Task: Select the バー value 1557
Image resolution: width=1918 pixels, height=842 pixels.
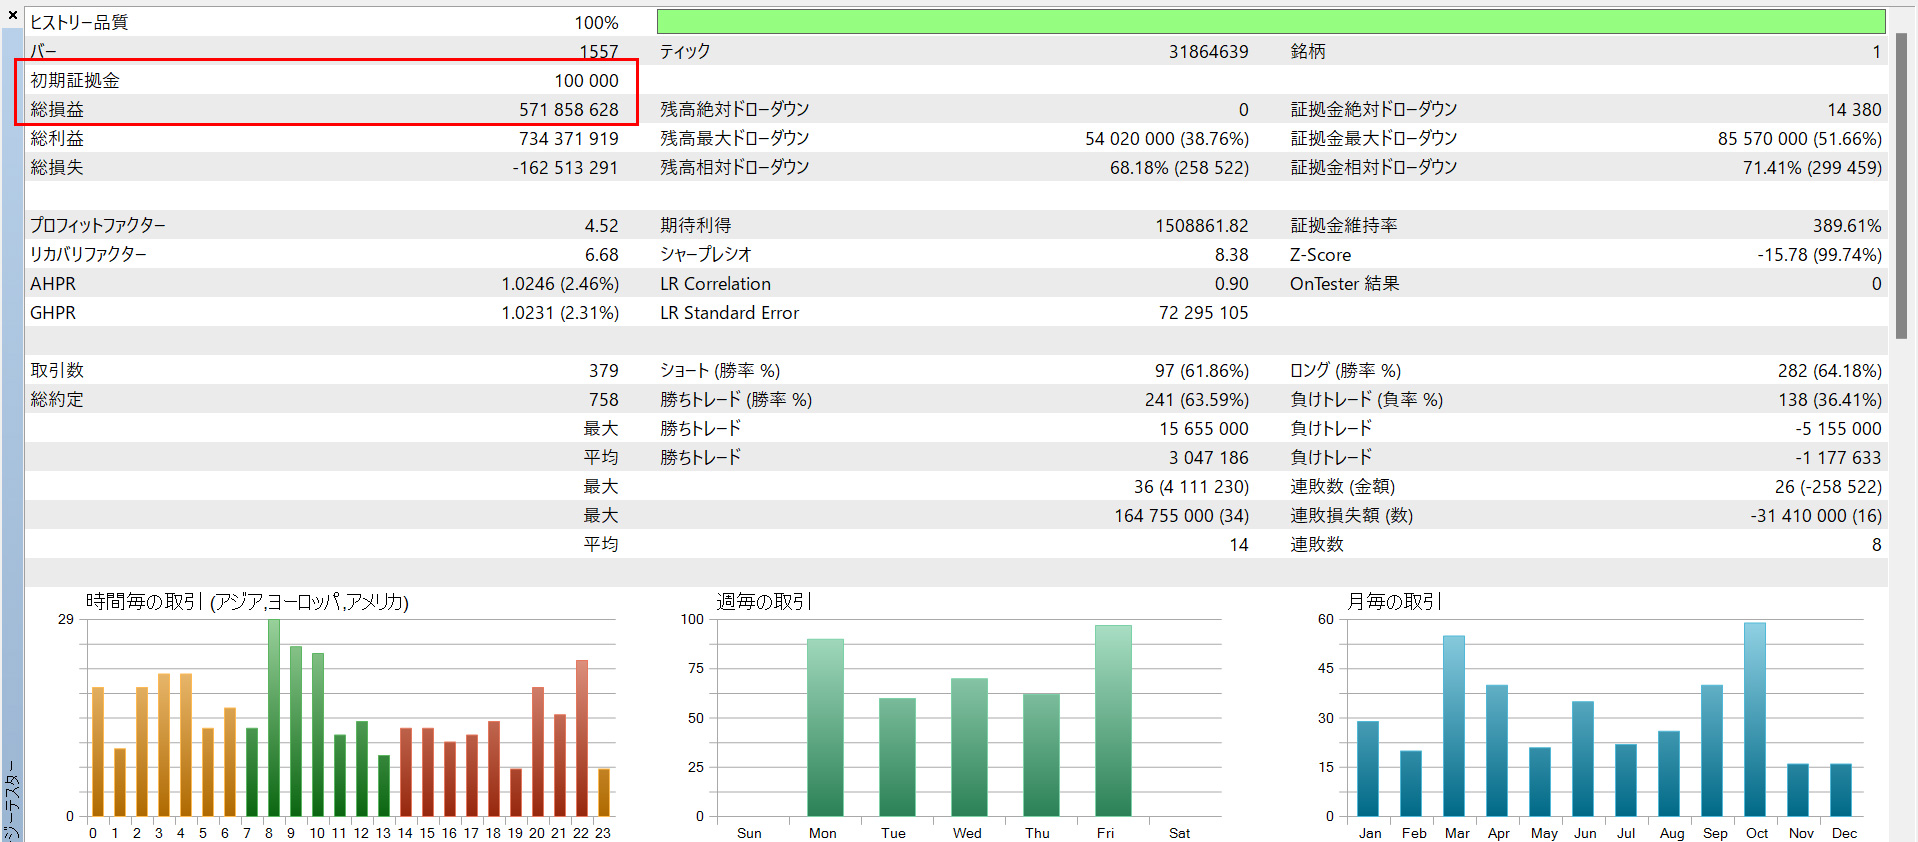Action: (x=599, y=51)
